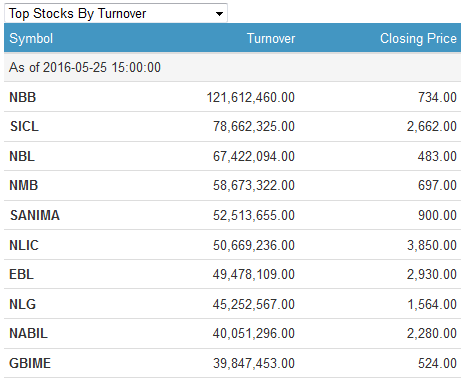Click GBIME turnover value 39,847,453.00

point(254,364)
